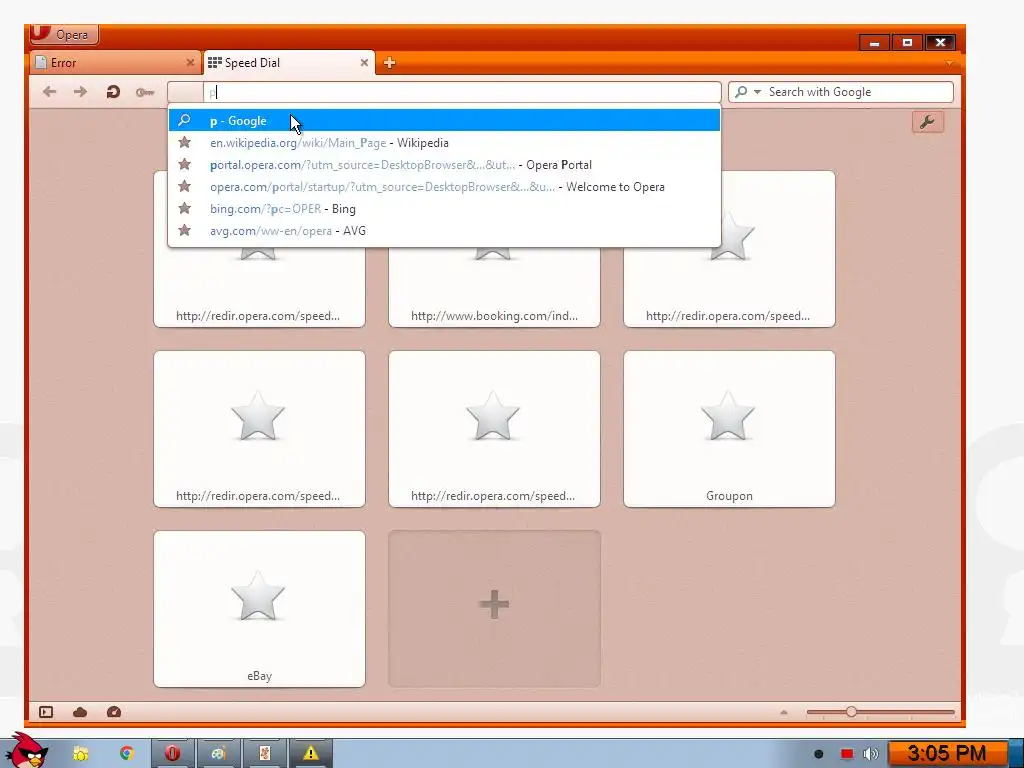Open closed tabs dropdown at tab bar end
The image size is (1024, 768).
pyautogui.click(x=949, y=63)
